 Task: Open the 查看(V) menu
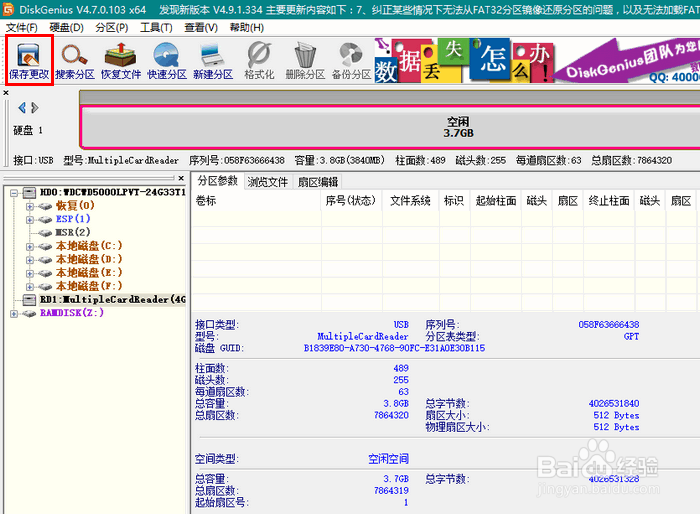(x=201, y=28)
